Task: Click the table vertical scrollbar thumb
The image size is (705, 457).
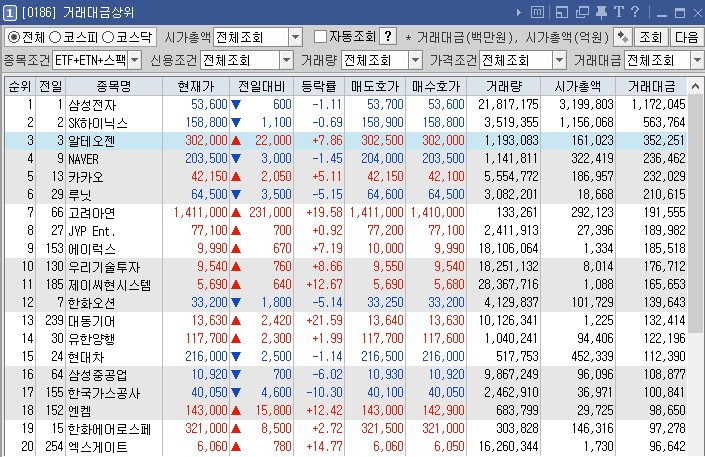Action: [696, 214]
